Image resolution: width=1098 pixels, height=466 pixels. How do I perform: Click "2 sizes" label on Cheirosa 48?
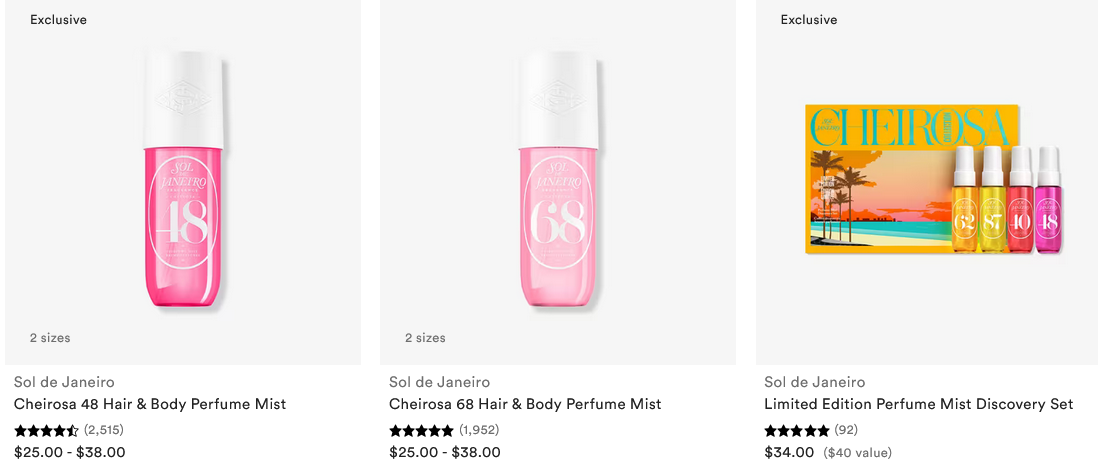click(50, 338)
